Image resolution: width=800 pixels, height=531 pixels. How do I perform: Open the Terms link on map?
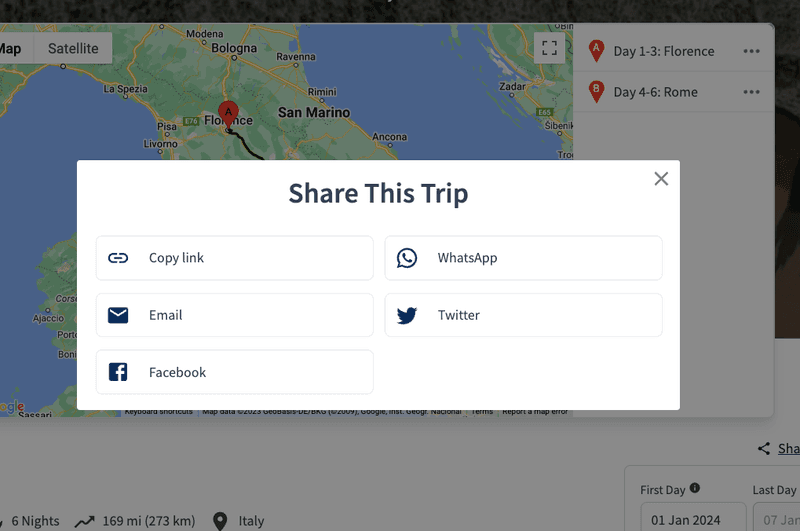pos(482,412)
